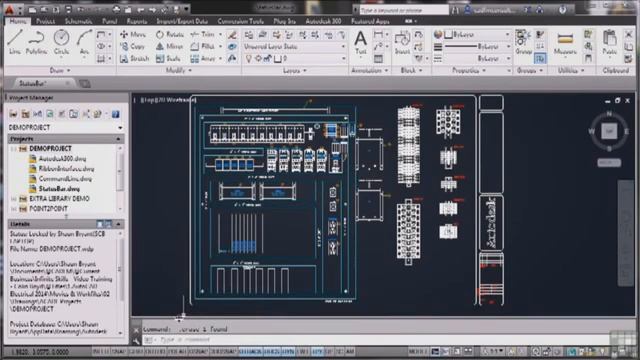Image resolution: width=640 pixels, height=360 pixels.
Task: Open Project Manager help icon
Action: [116, 114]
